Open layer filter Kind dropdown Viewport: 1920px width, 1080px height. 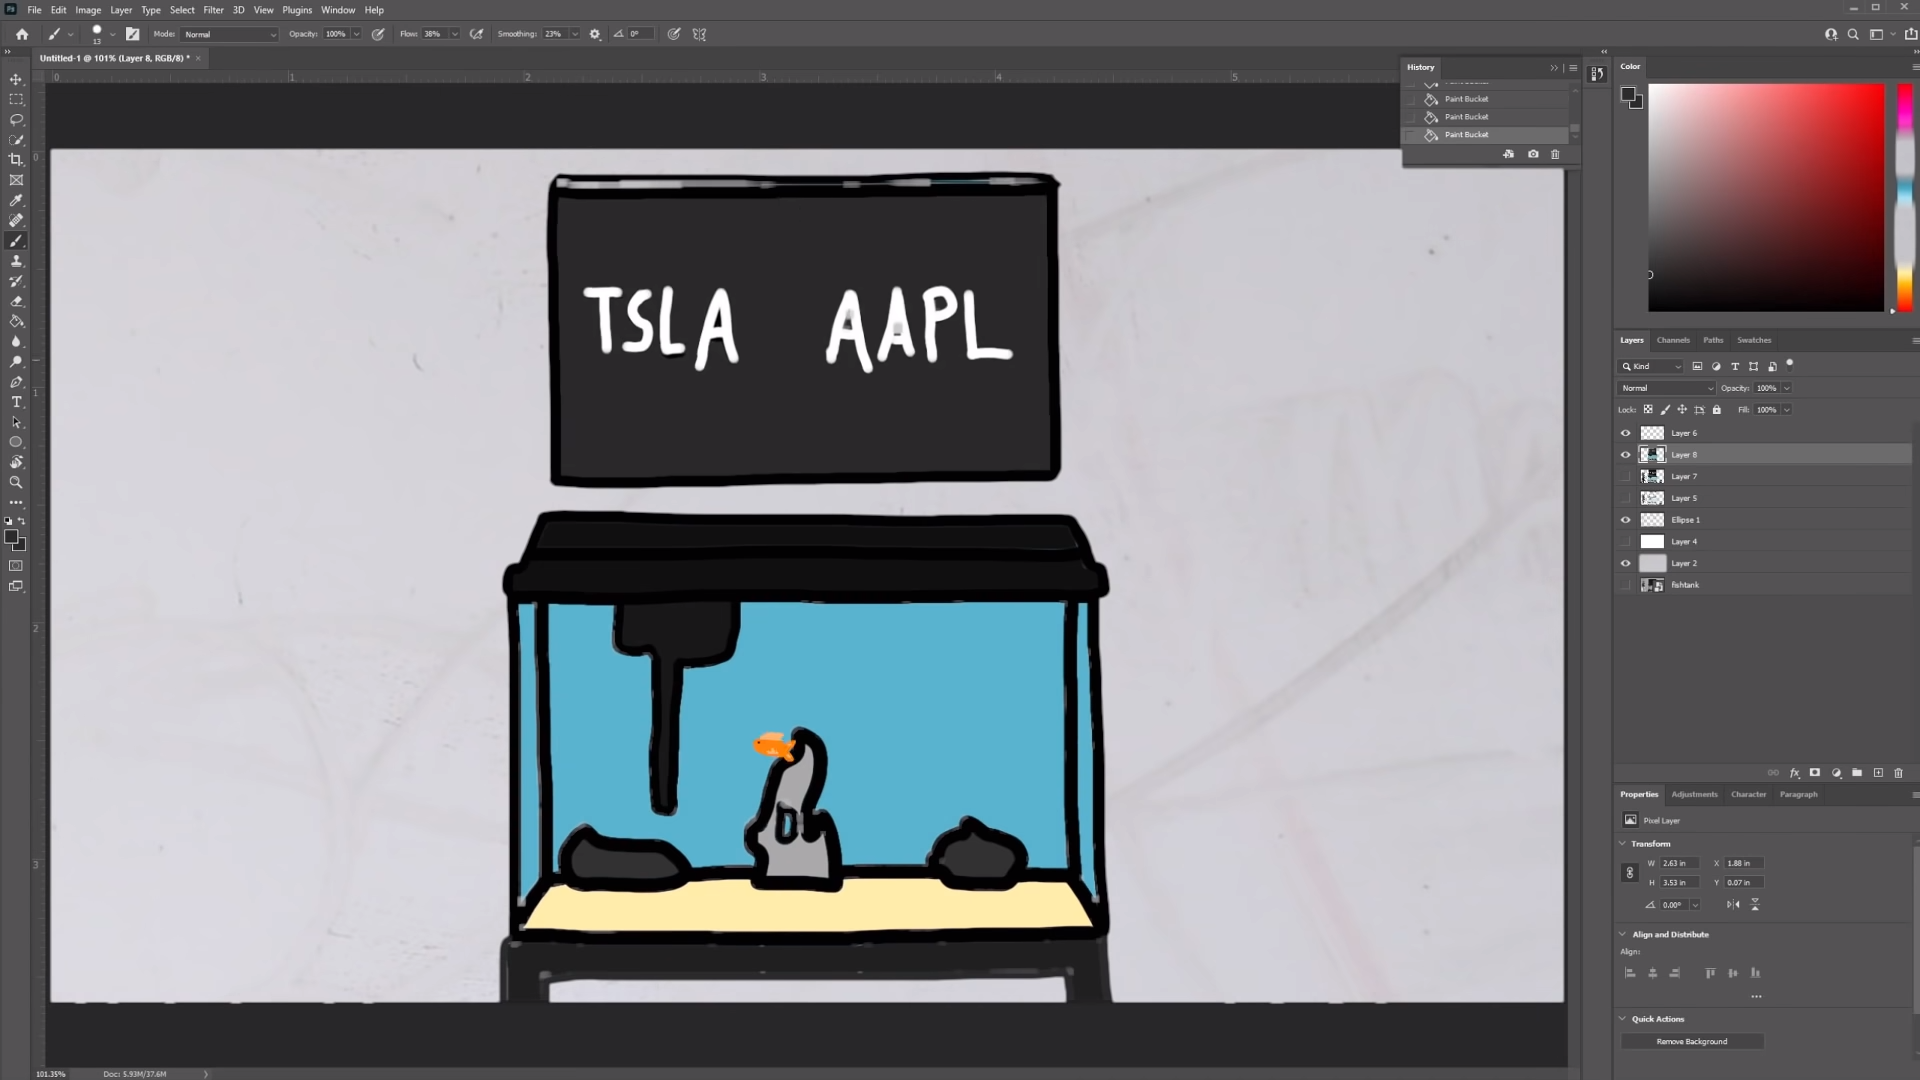click(x=1651, y=366)
